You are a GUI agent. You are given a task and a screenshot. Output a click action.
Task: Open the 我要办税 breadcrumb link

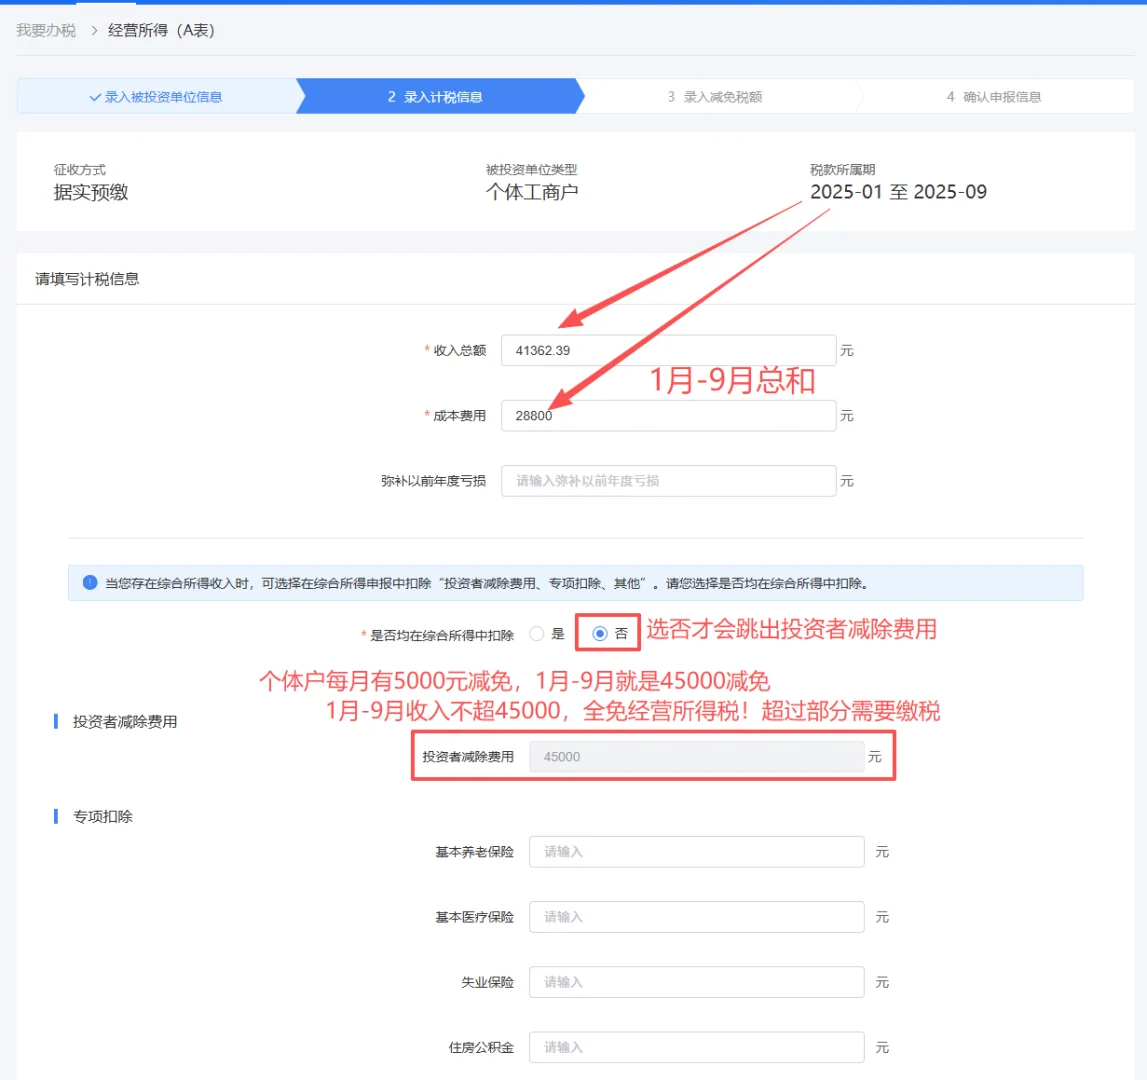coord(45,31)
